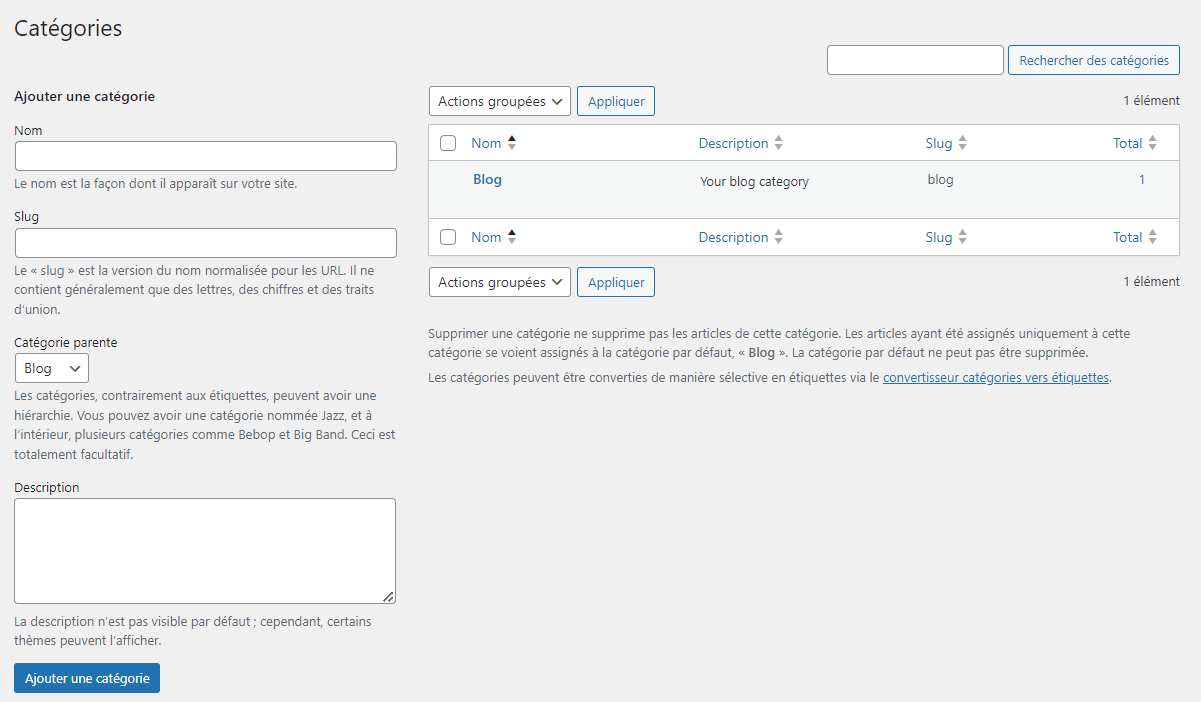
Task: Click the Rechercher des catégories button
Action: pos(1094,60)
